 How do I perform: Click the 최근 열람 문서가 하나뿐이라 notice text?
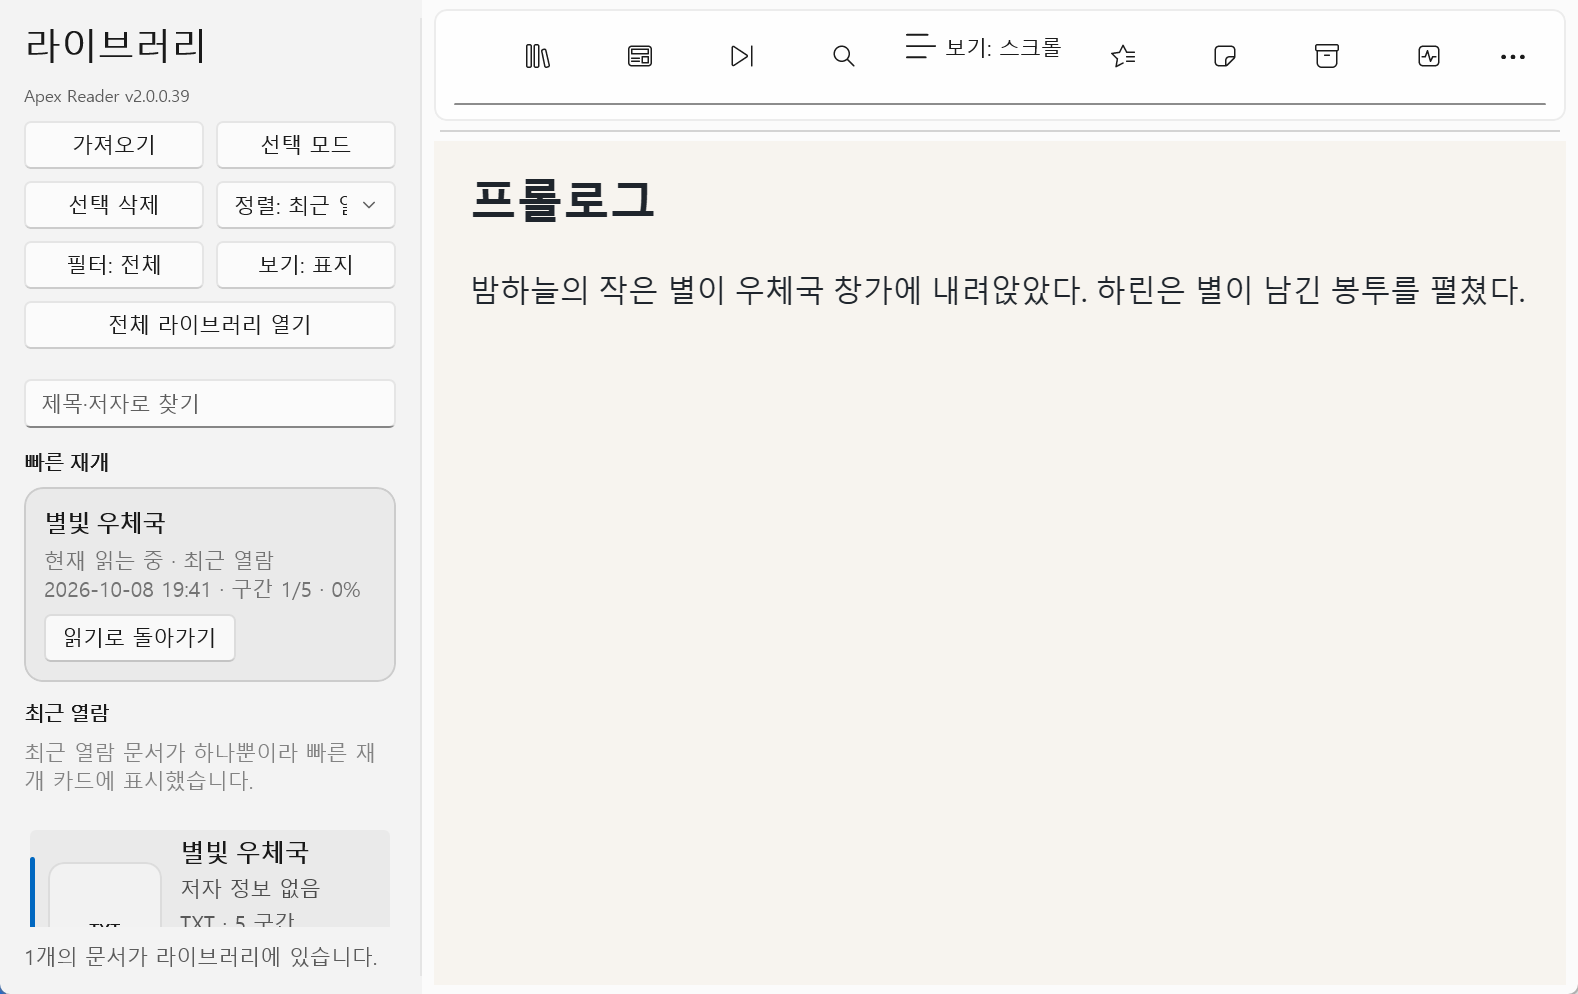pos(200,766)
